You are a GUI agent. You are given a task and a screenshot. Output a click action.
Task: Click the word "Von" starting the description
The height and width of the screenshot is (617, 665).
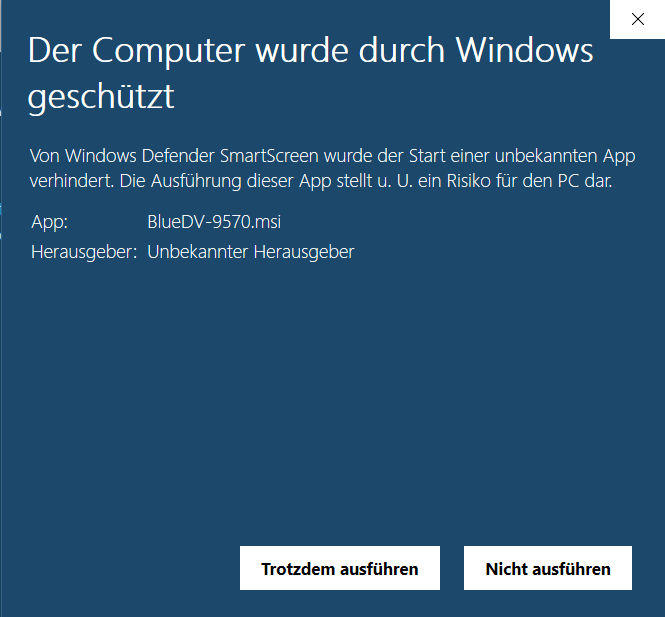click(44, 156)
